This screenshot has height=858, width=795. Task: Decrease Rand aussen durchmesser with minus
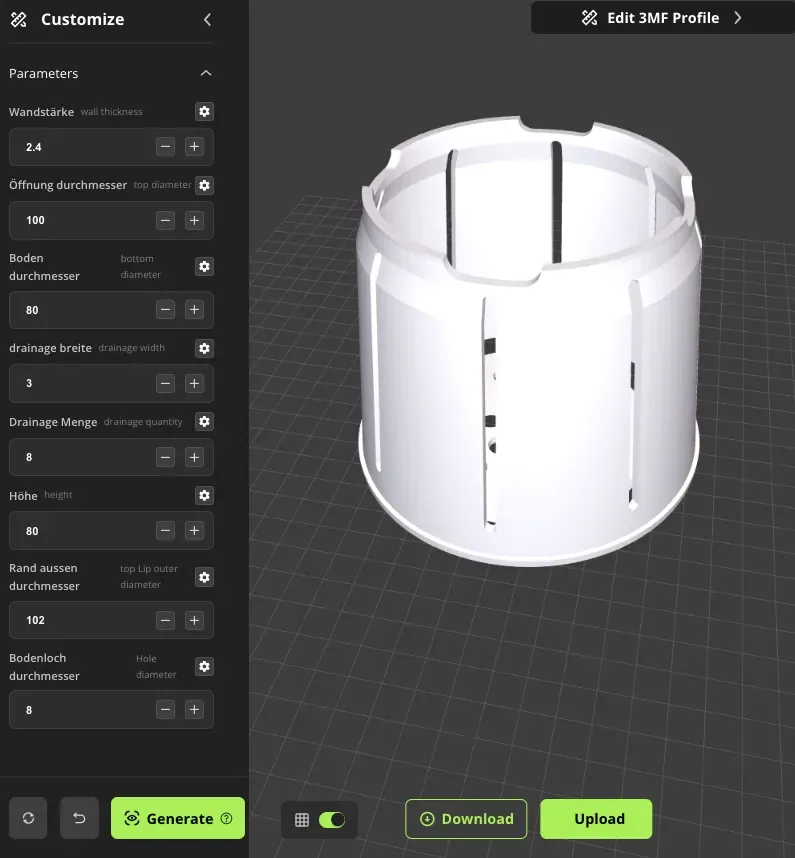(165, 620)
